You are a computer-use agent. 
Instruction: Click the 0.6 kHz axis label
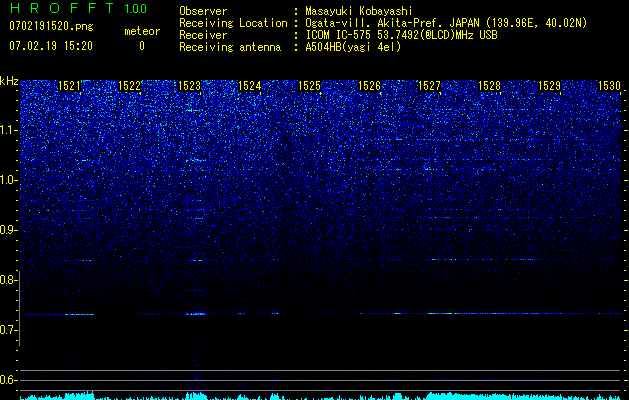tap(9, 380)
